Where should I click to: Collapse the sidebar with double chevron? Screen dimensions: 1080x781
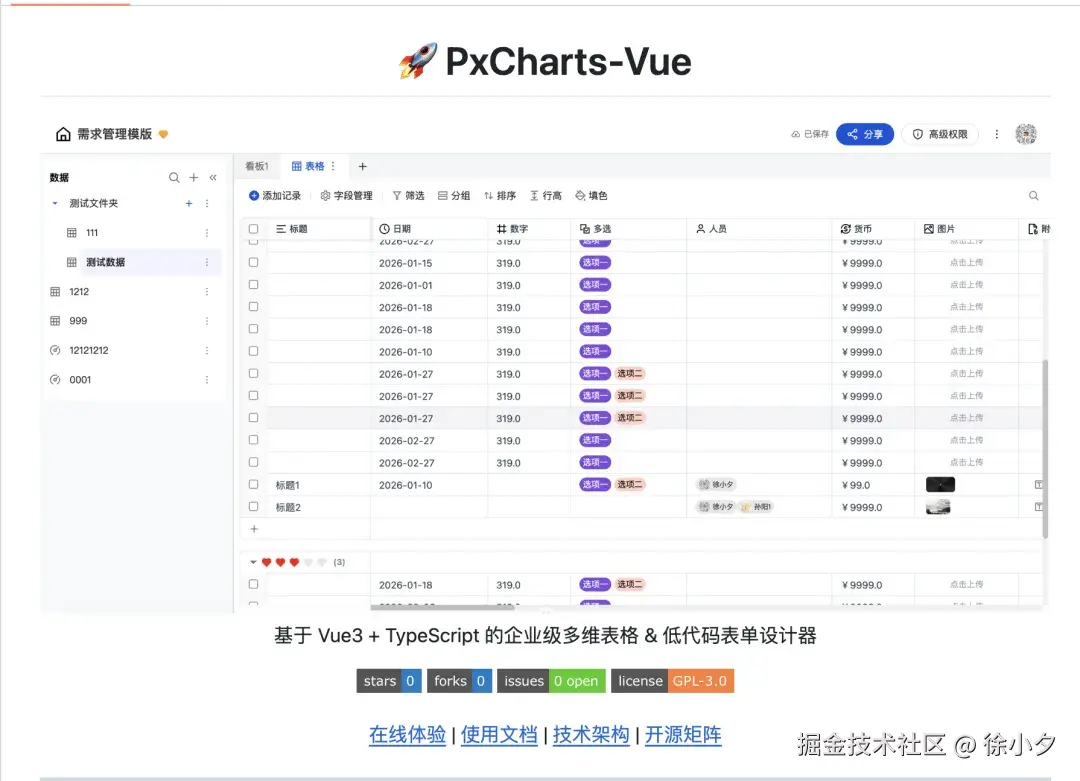click(214, 178)
